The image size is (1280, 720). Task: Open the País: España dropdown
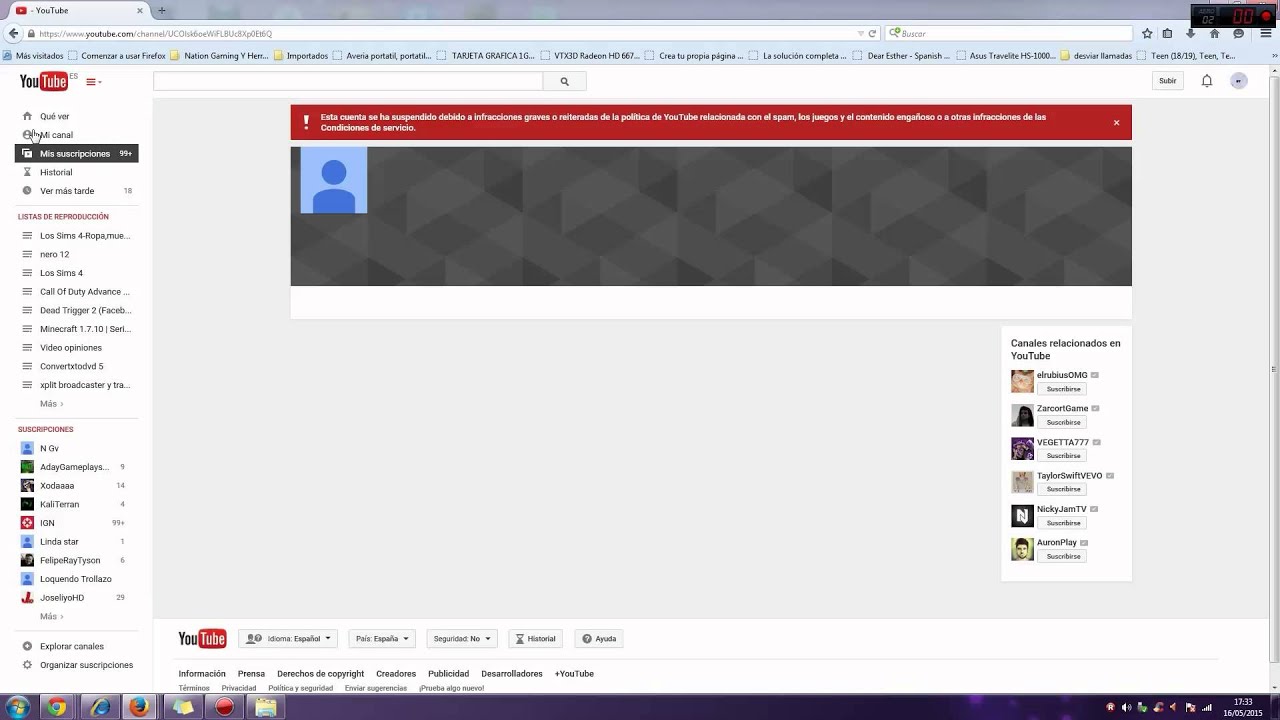[382, 639]
